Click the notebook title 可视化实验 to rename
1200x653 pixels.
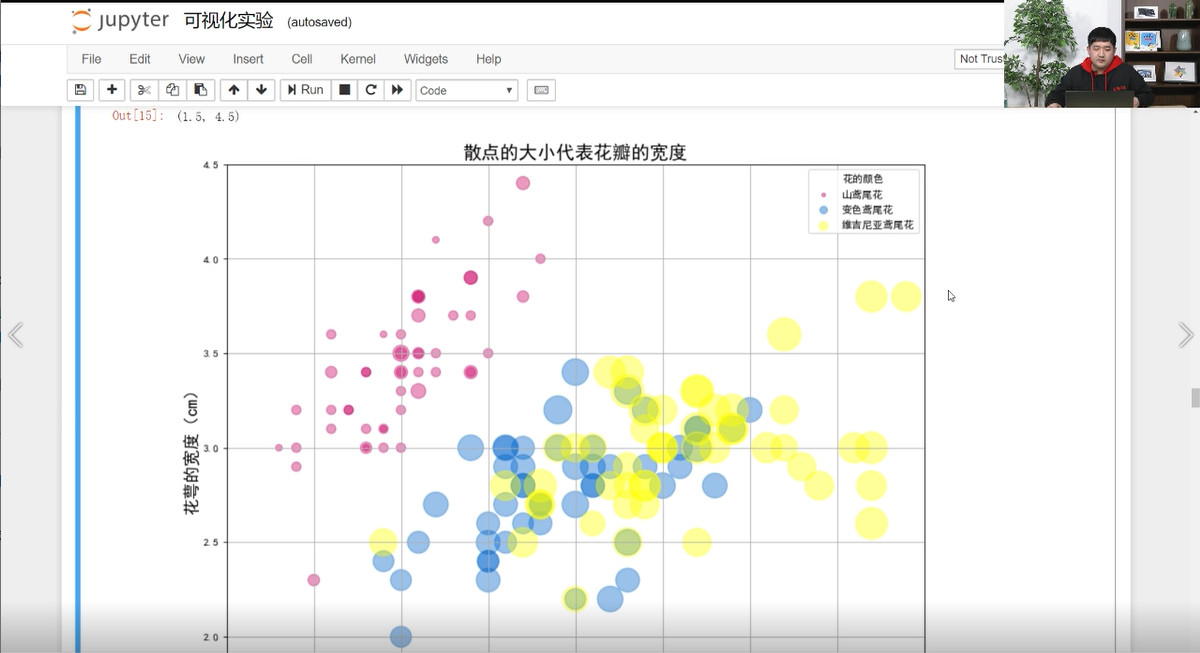(229, 21)
